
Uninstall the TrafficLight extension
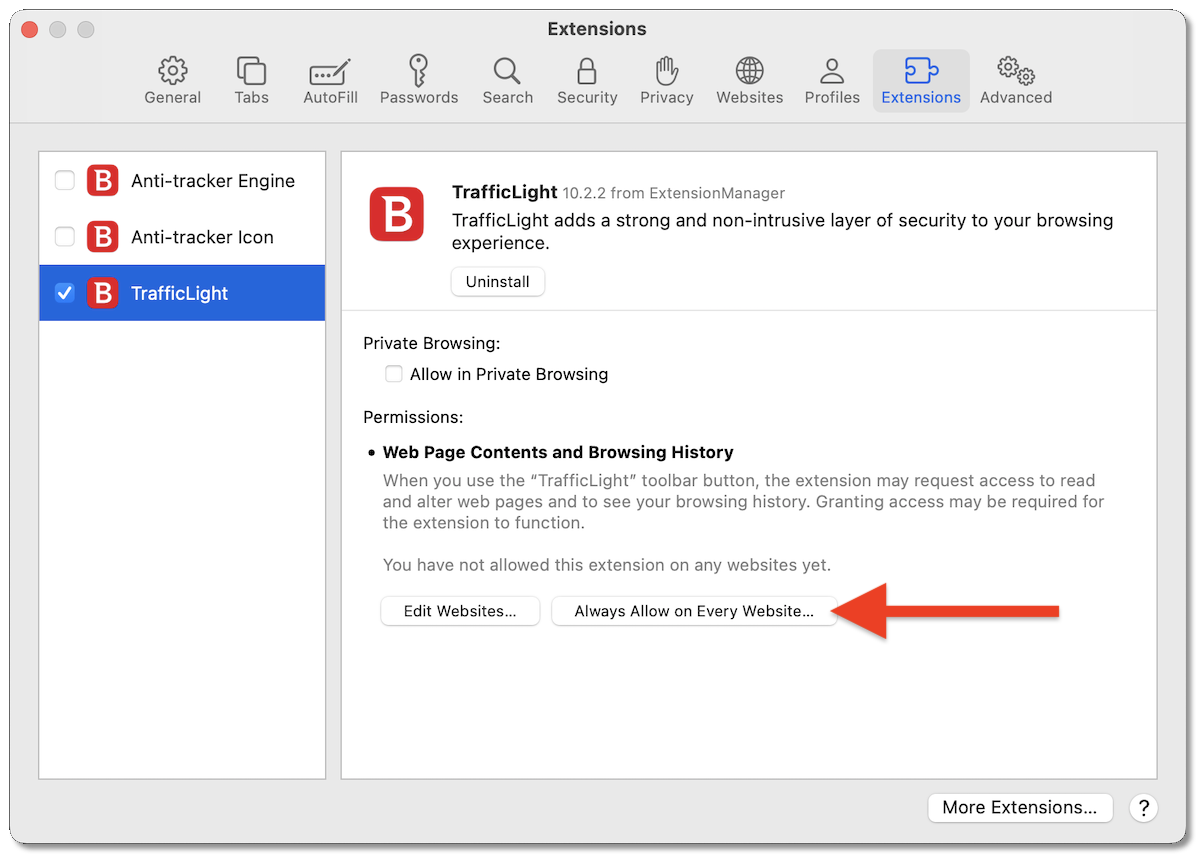(x=497, y=281)
